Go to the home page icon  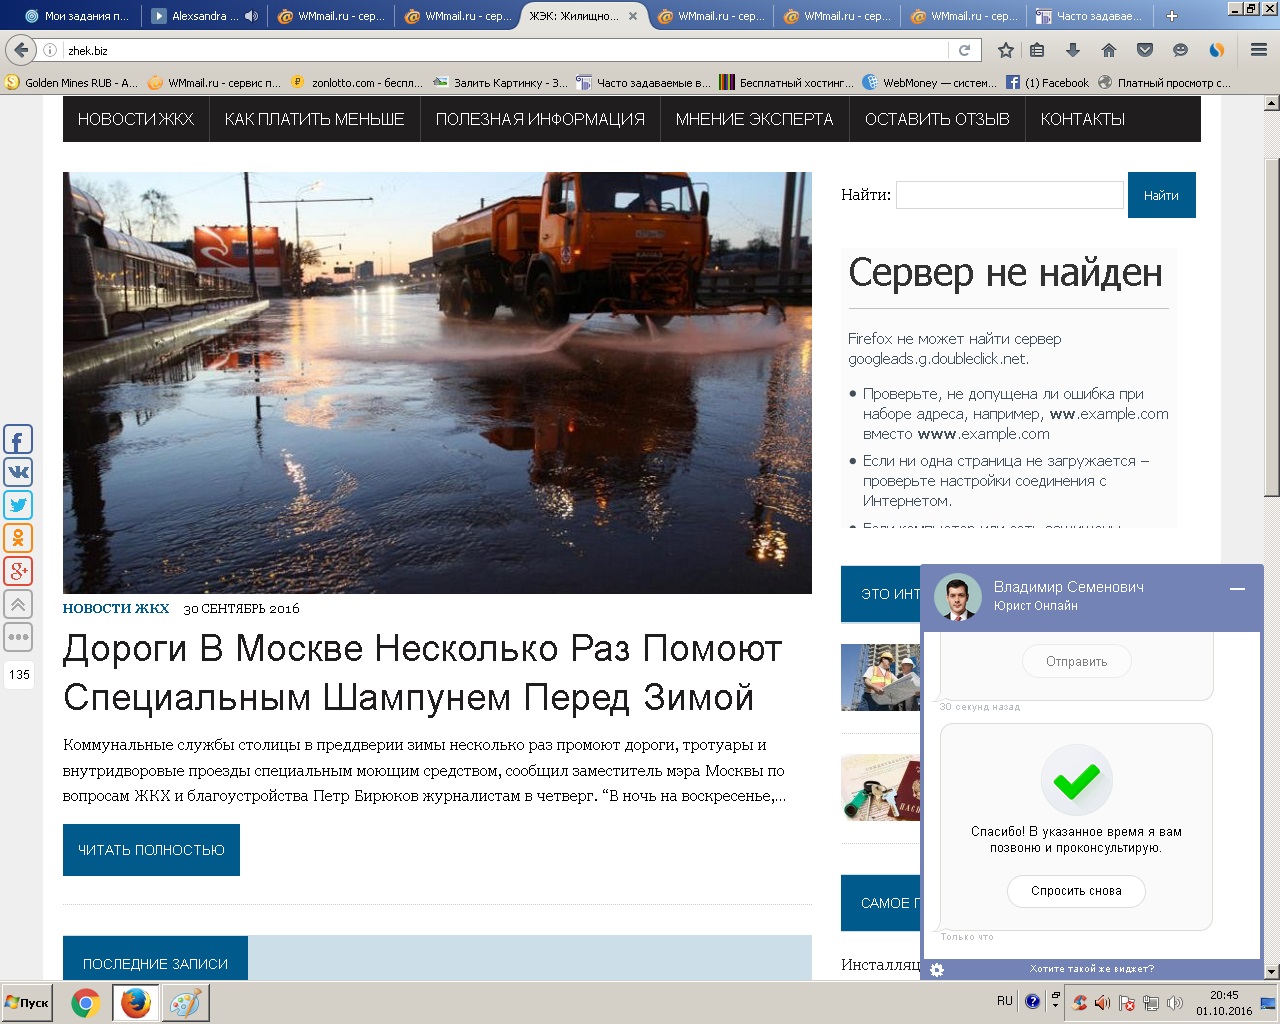[1109, 50]
